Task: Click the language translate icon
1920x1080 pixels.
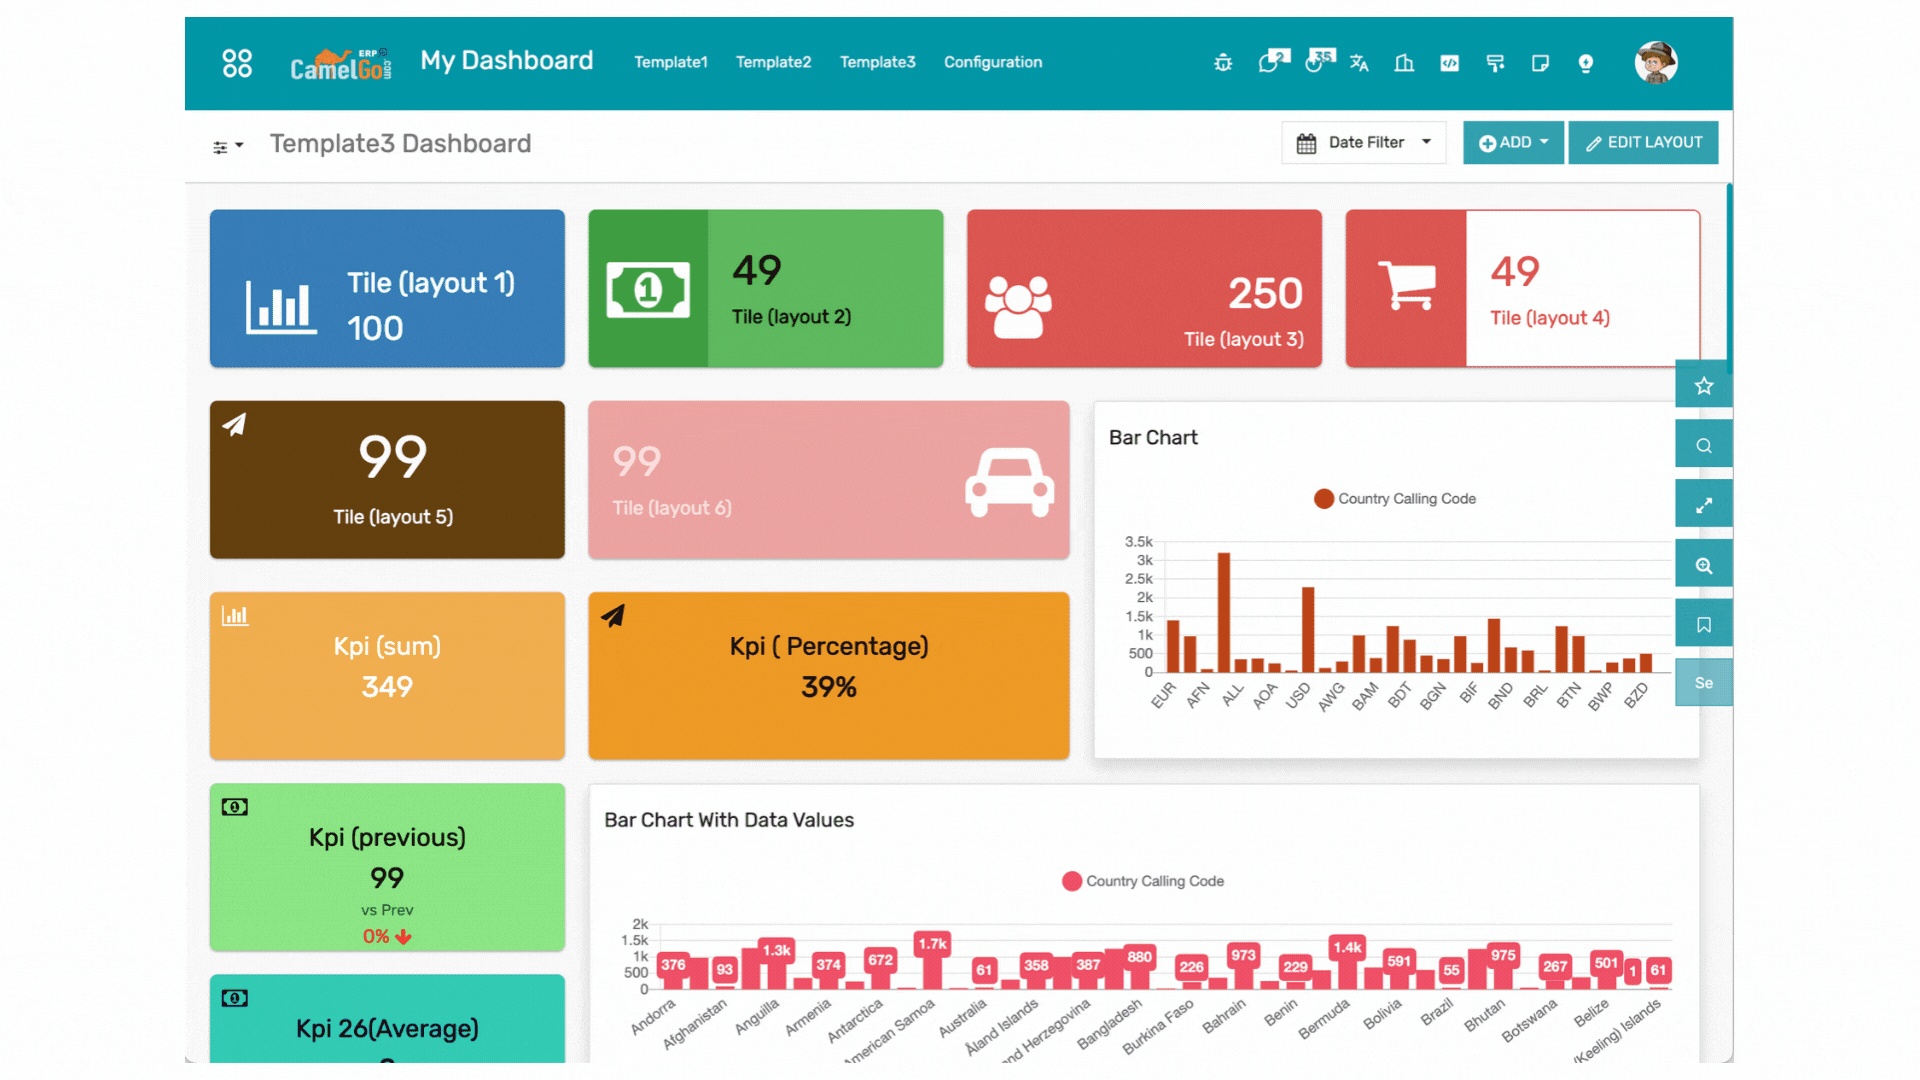Action: pyautogui.click(x=1359, y=63)
